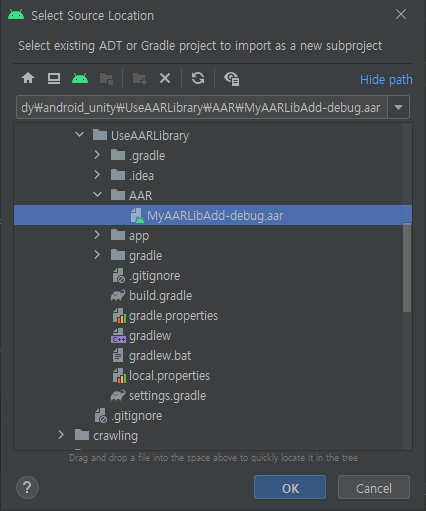Expand the gradle folder chevron
This screenshot has height=511, width=426.
(97, 255)
